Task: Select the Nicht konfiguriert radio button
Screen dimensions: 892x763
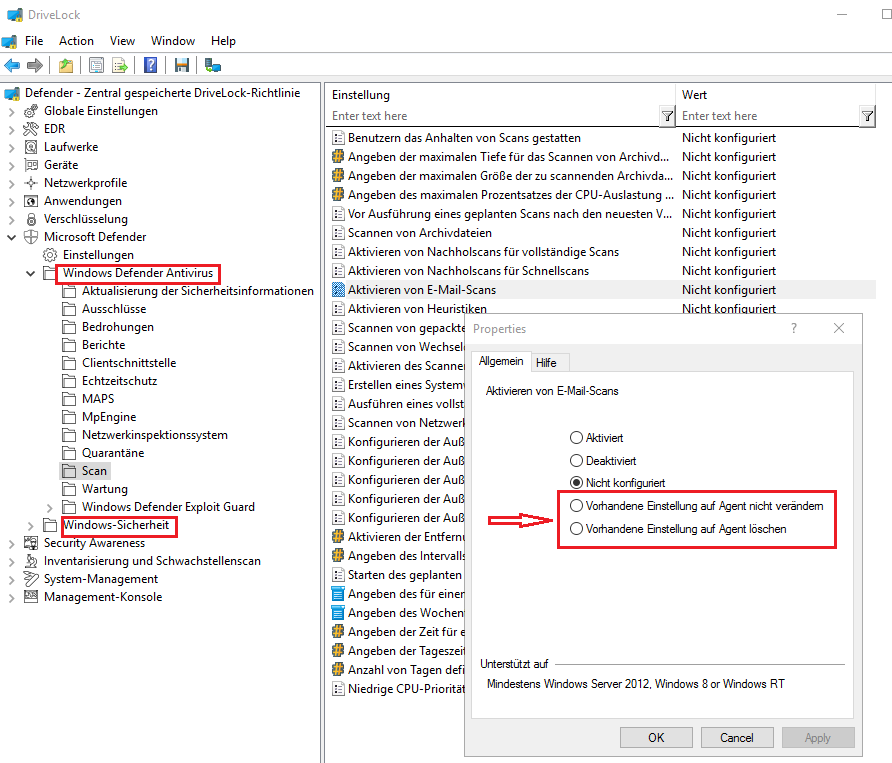Action: [576, 482]
